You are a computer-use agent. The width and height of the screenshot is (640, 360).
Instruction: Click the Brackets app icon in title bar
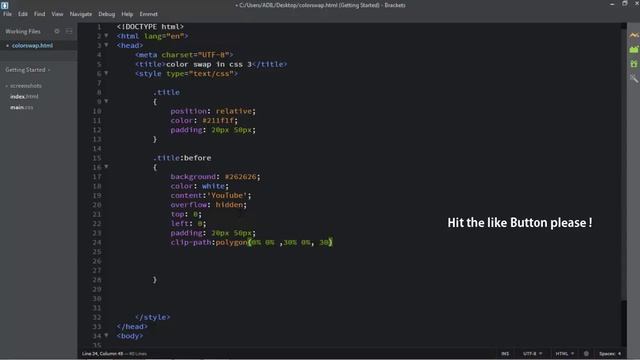click(x=4, y=5)
